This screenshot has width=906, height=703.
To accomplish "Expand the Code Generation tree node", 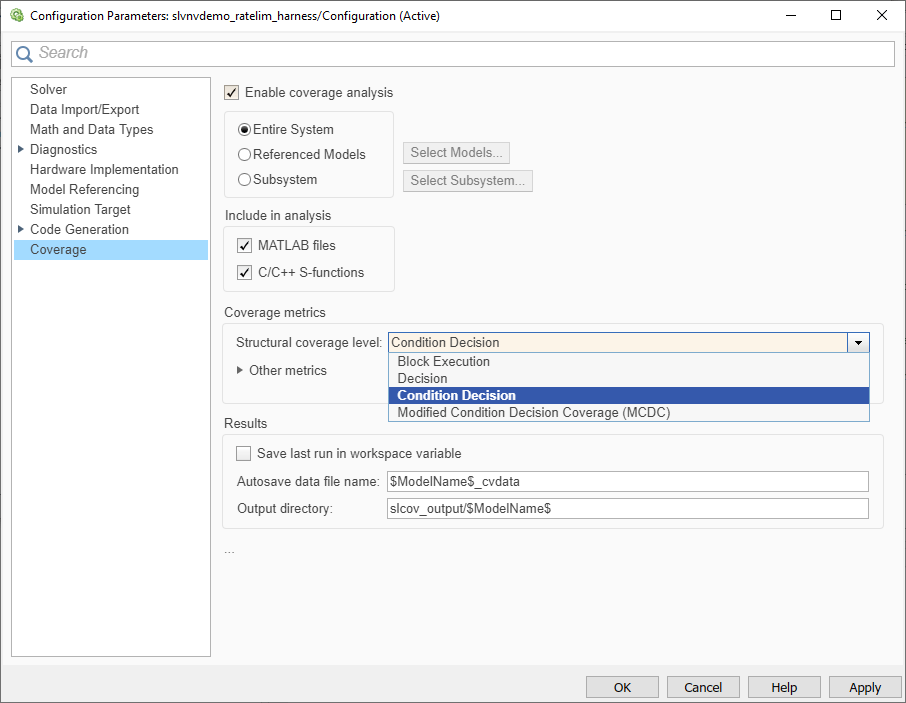I will 21,230.
